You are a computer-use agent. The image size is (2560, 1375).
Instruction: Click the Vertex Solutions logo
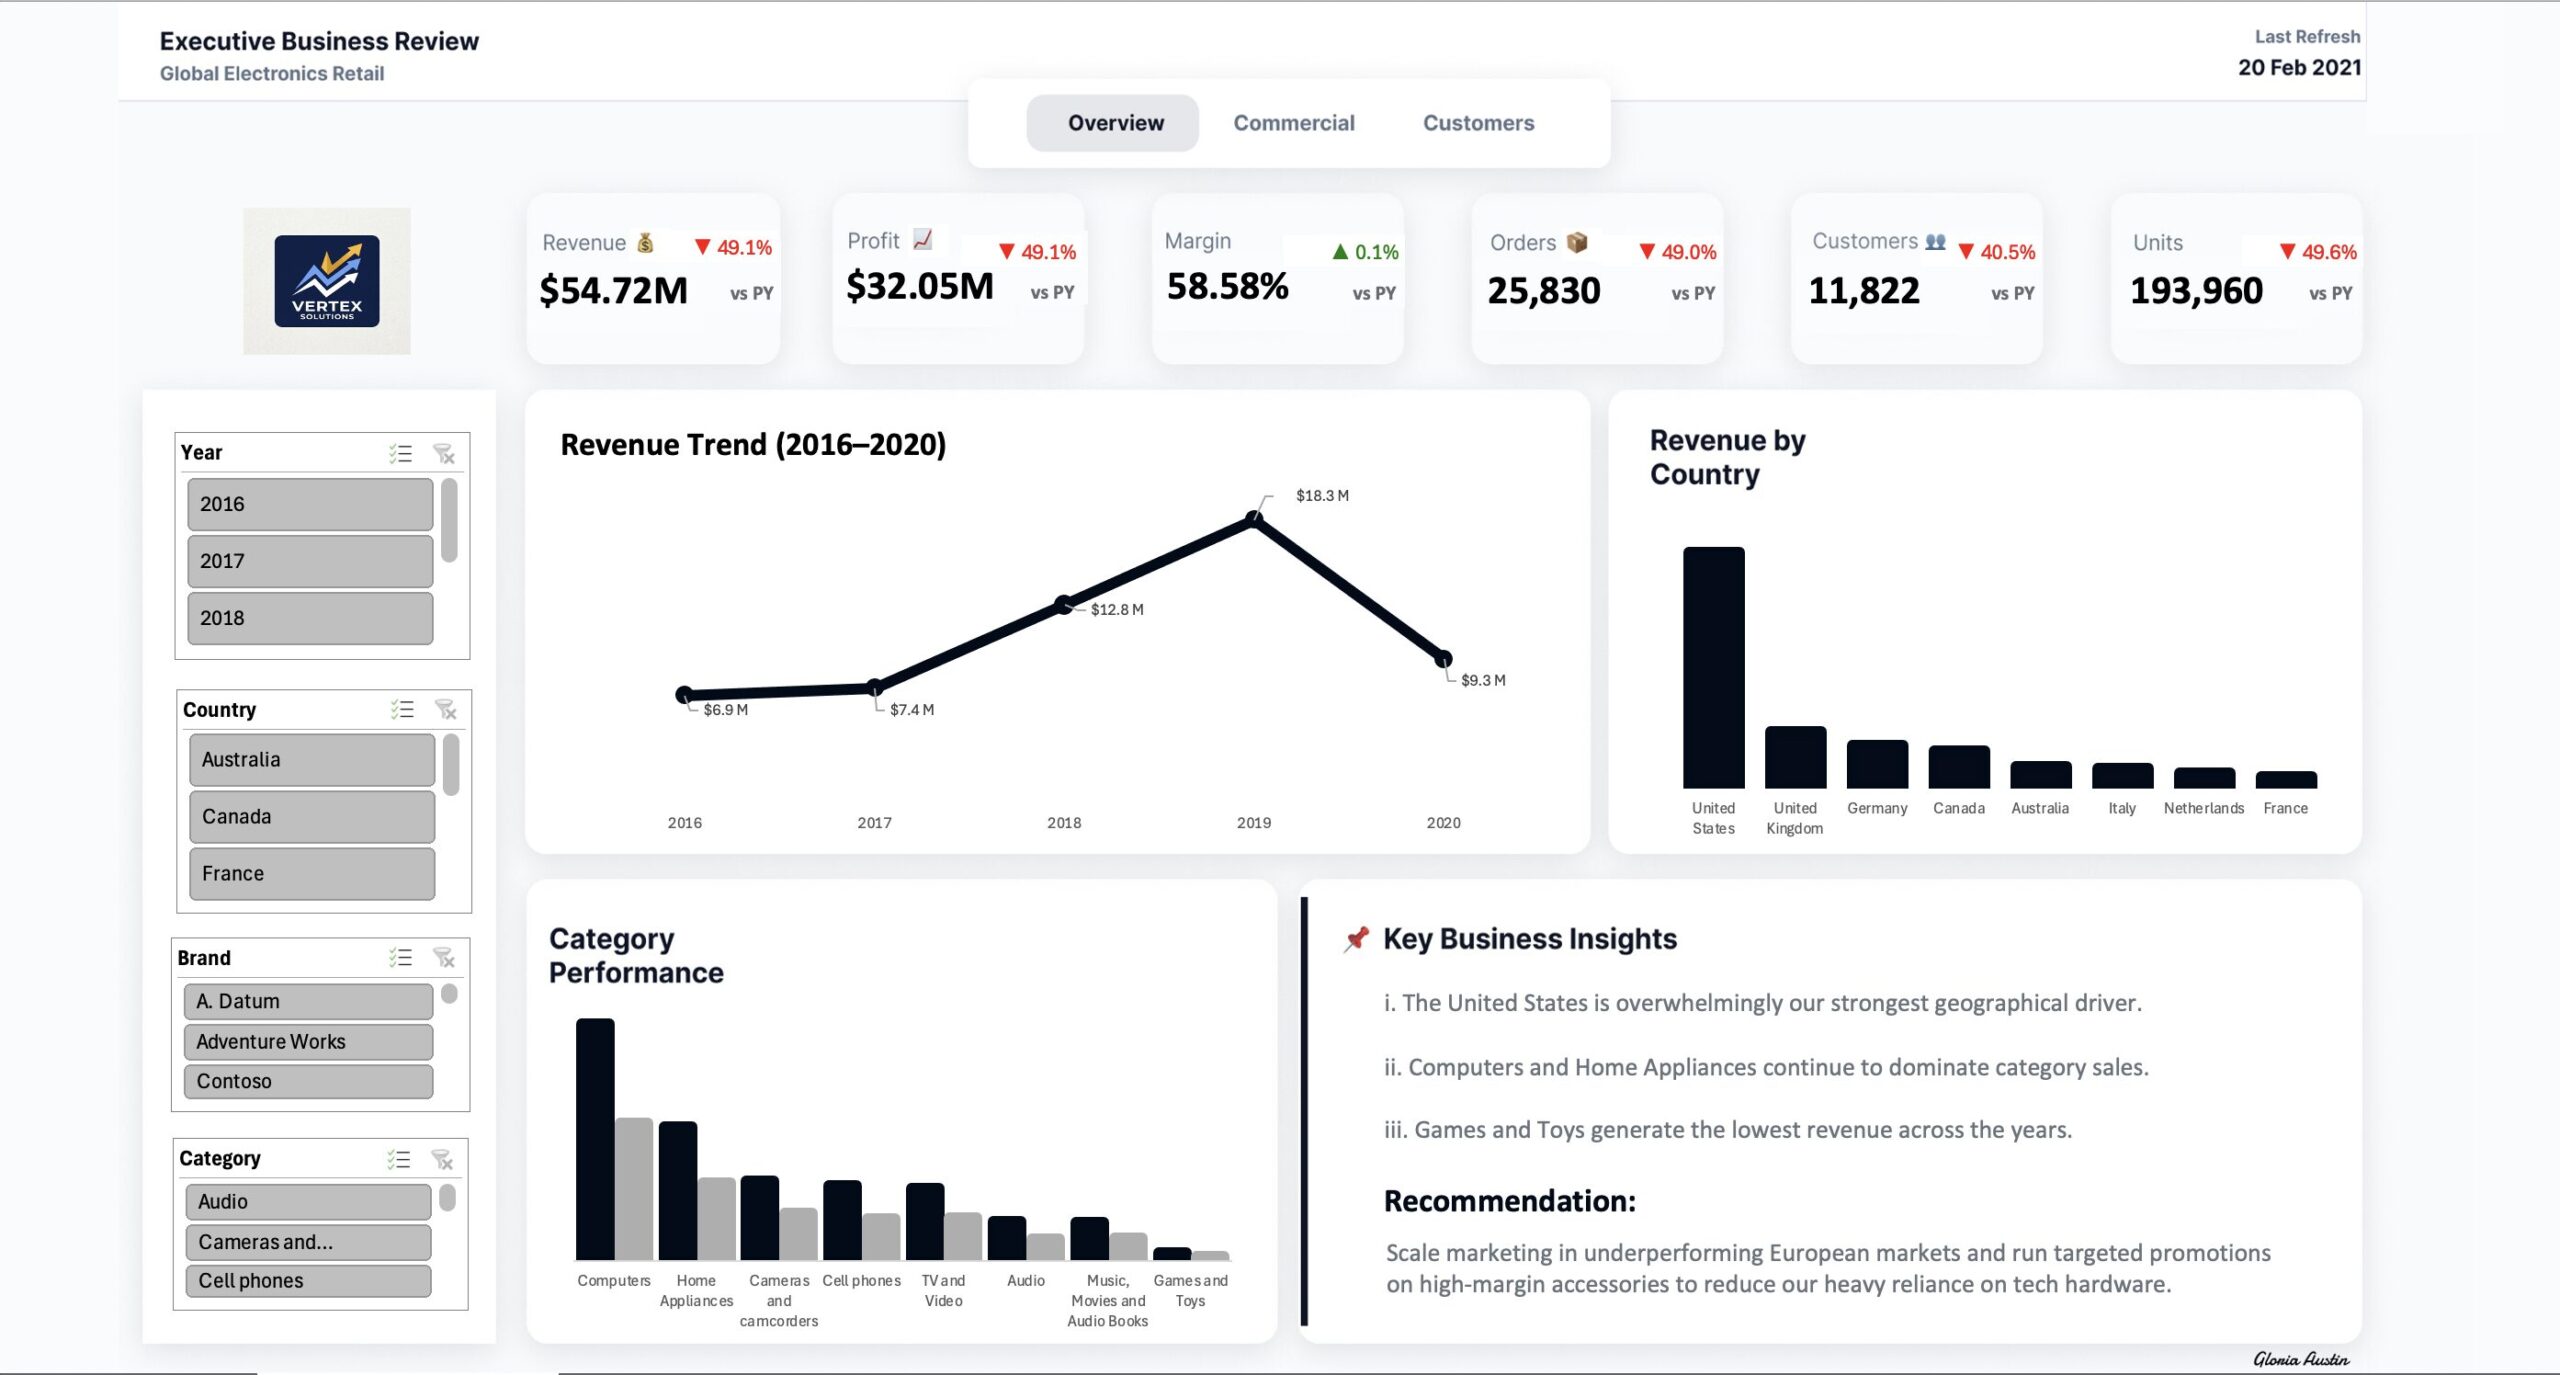tap(327, 281)
